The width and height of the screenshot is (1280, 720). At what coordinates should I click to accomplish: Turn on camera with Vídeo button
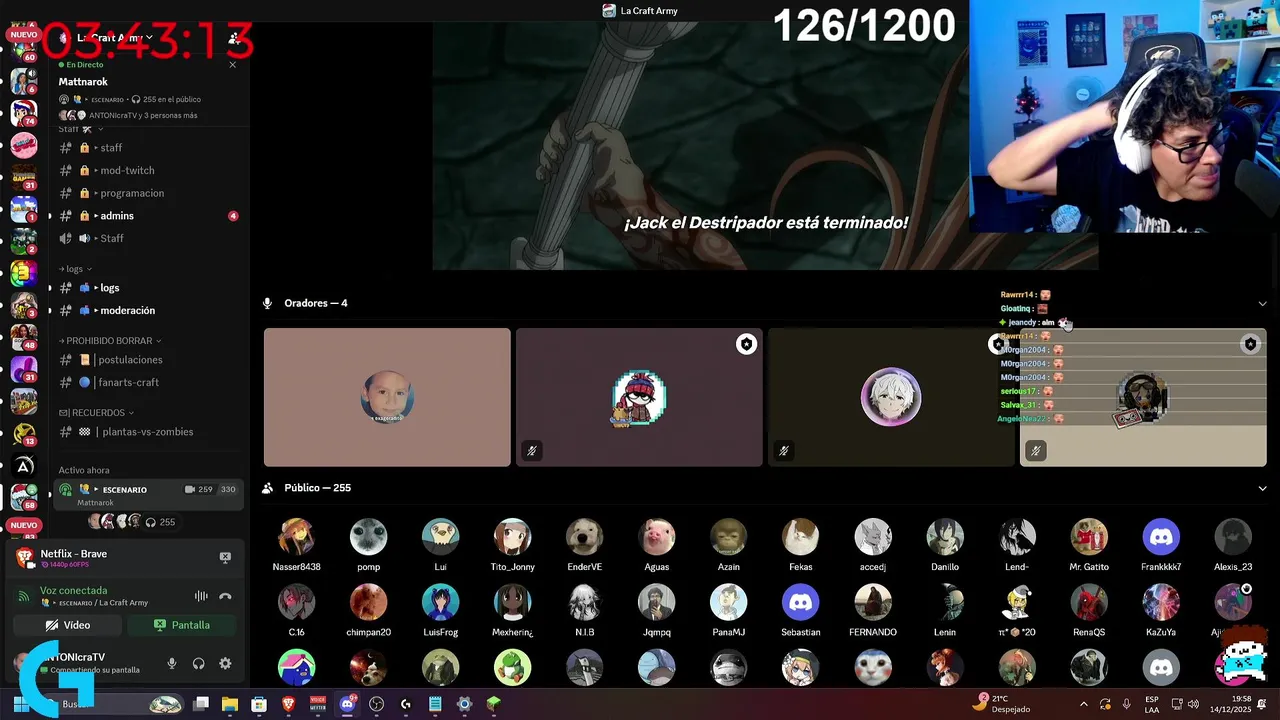tap(68, 625)
